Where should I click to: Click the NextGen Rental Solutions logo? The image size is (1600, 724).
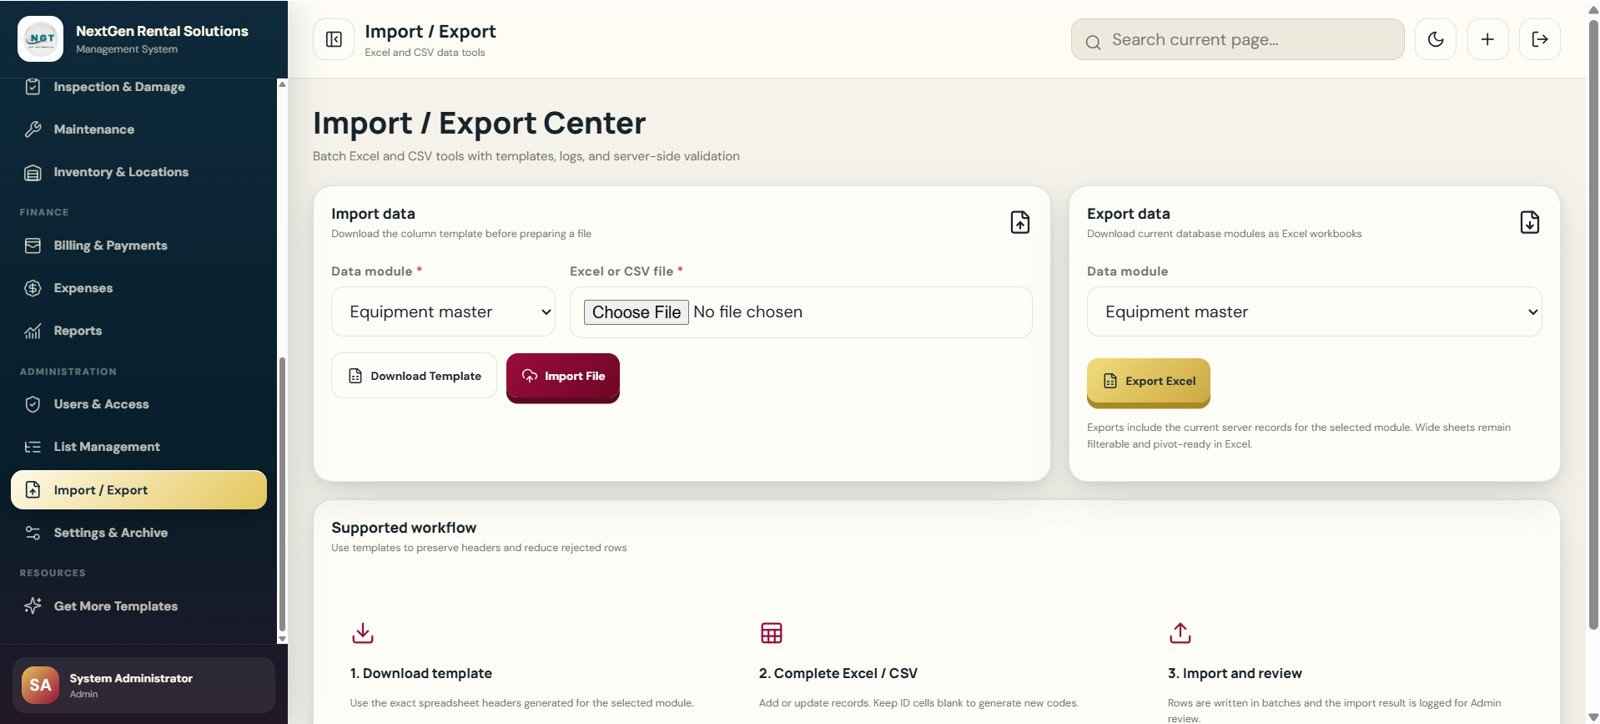pyautogui.click(x=40, y=39)
